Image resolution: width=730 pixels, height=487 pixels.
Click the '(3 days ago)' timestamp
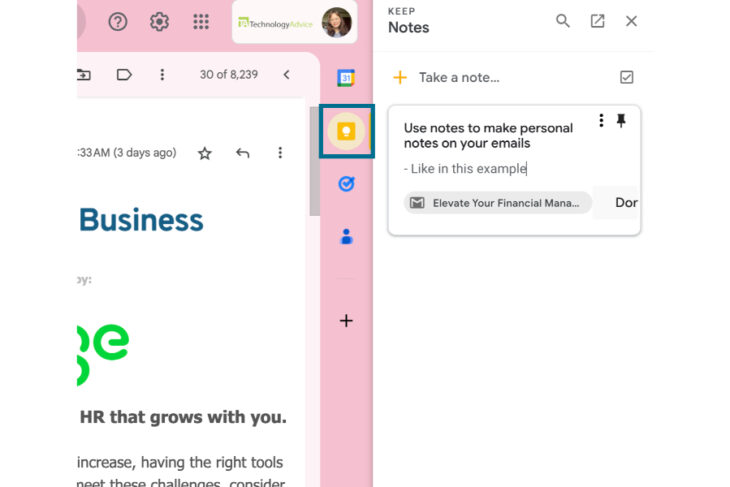point(145,153)
